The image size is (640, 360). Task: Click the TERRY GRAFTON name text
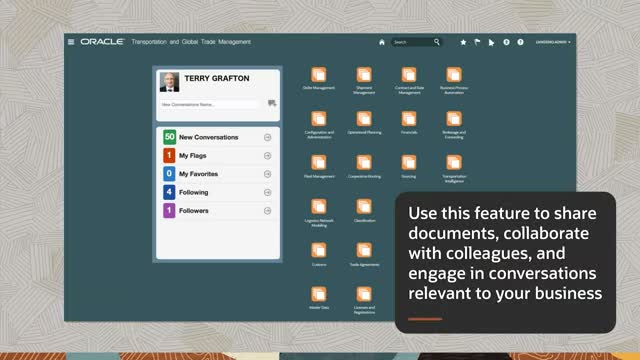217,78
